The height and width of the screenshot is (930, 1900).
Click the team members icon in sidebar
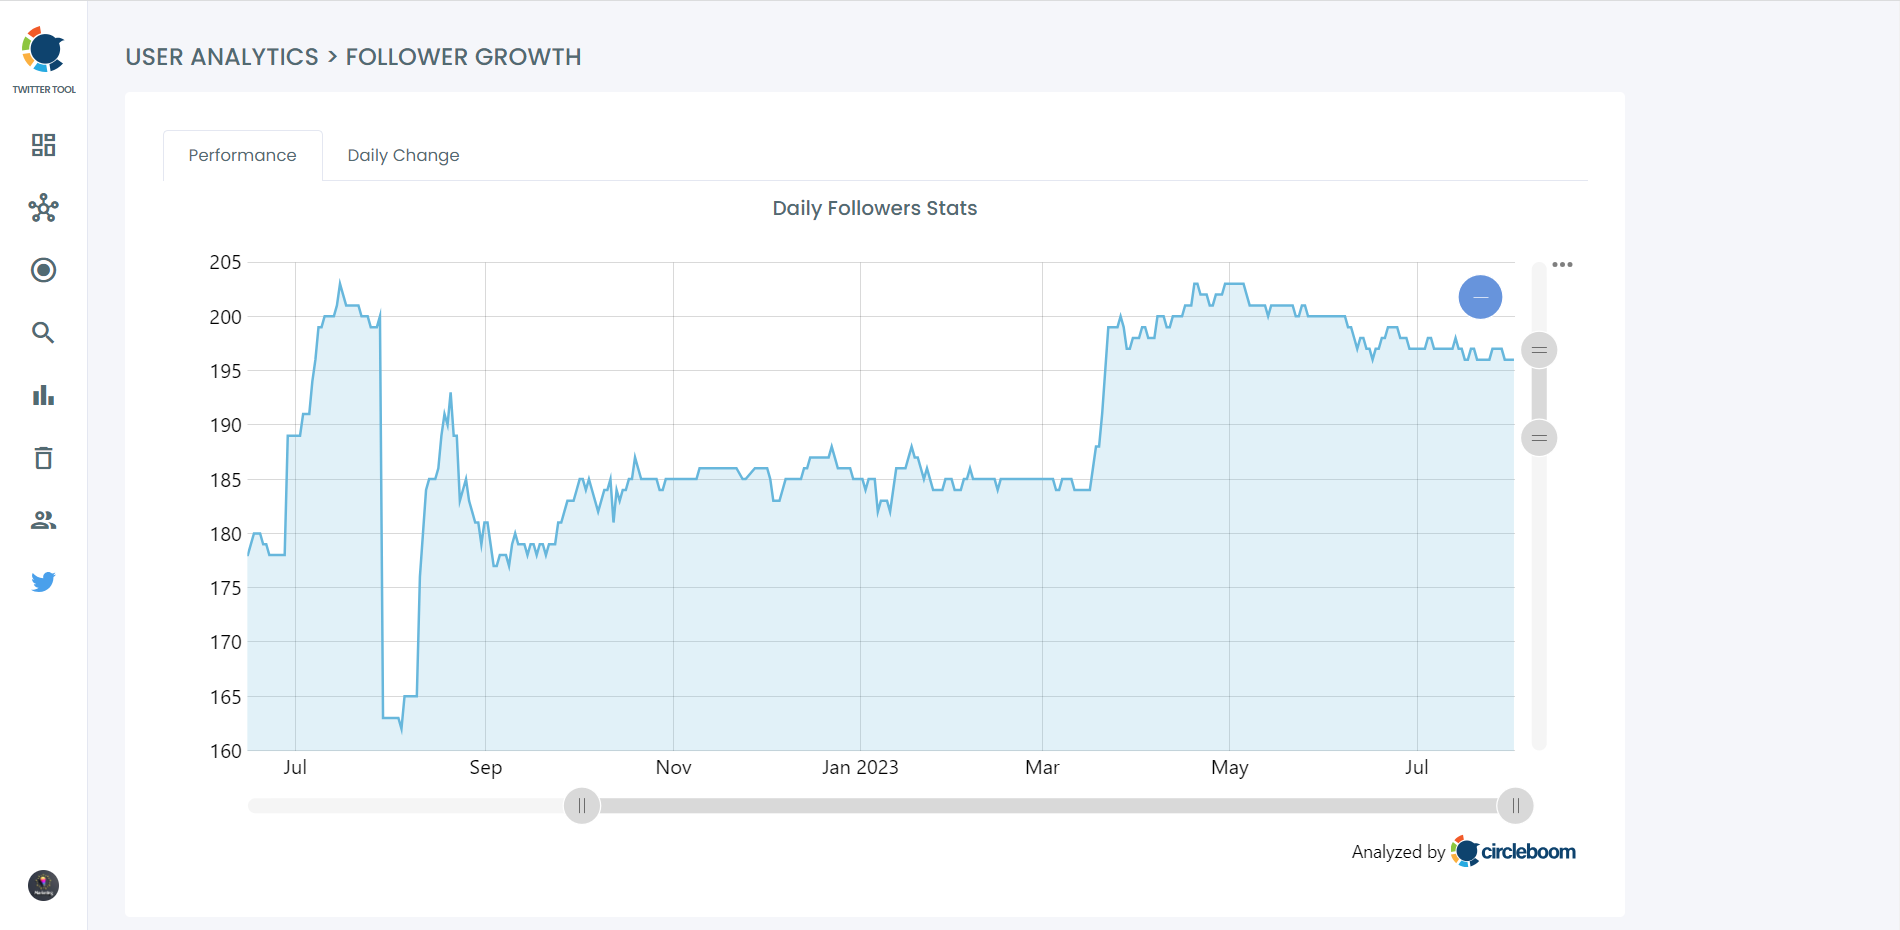coord(43,519)
